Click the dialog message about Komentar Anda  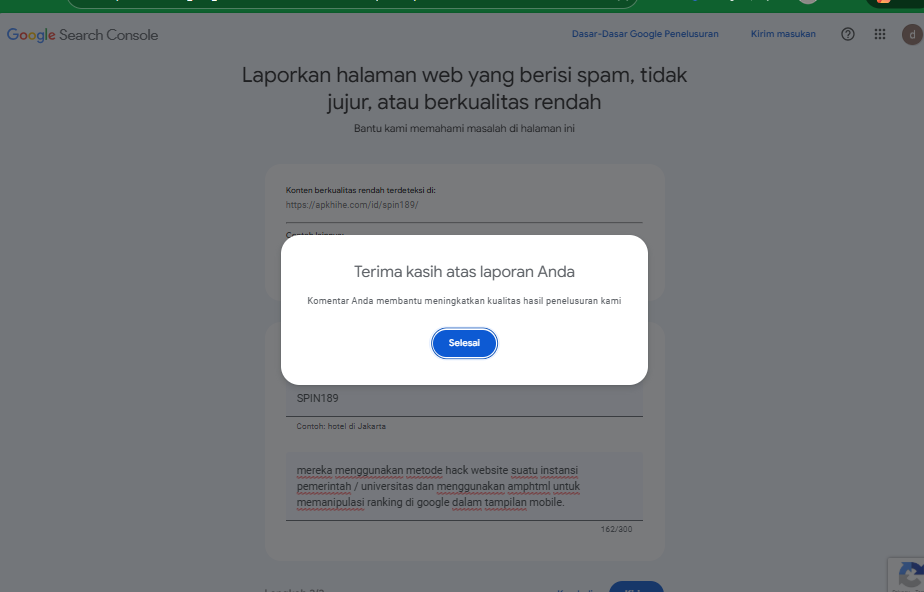464,301
